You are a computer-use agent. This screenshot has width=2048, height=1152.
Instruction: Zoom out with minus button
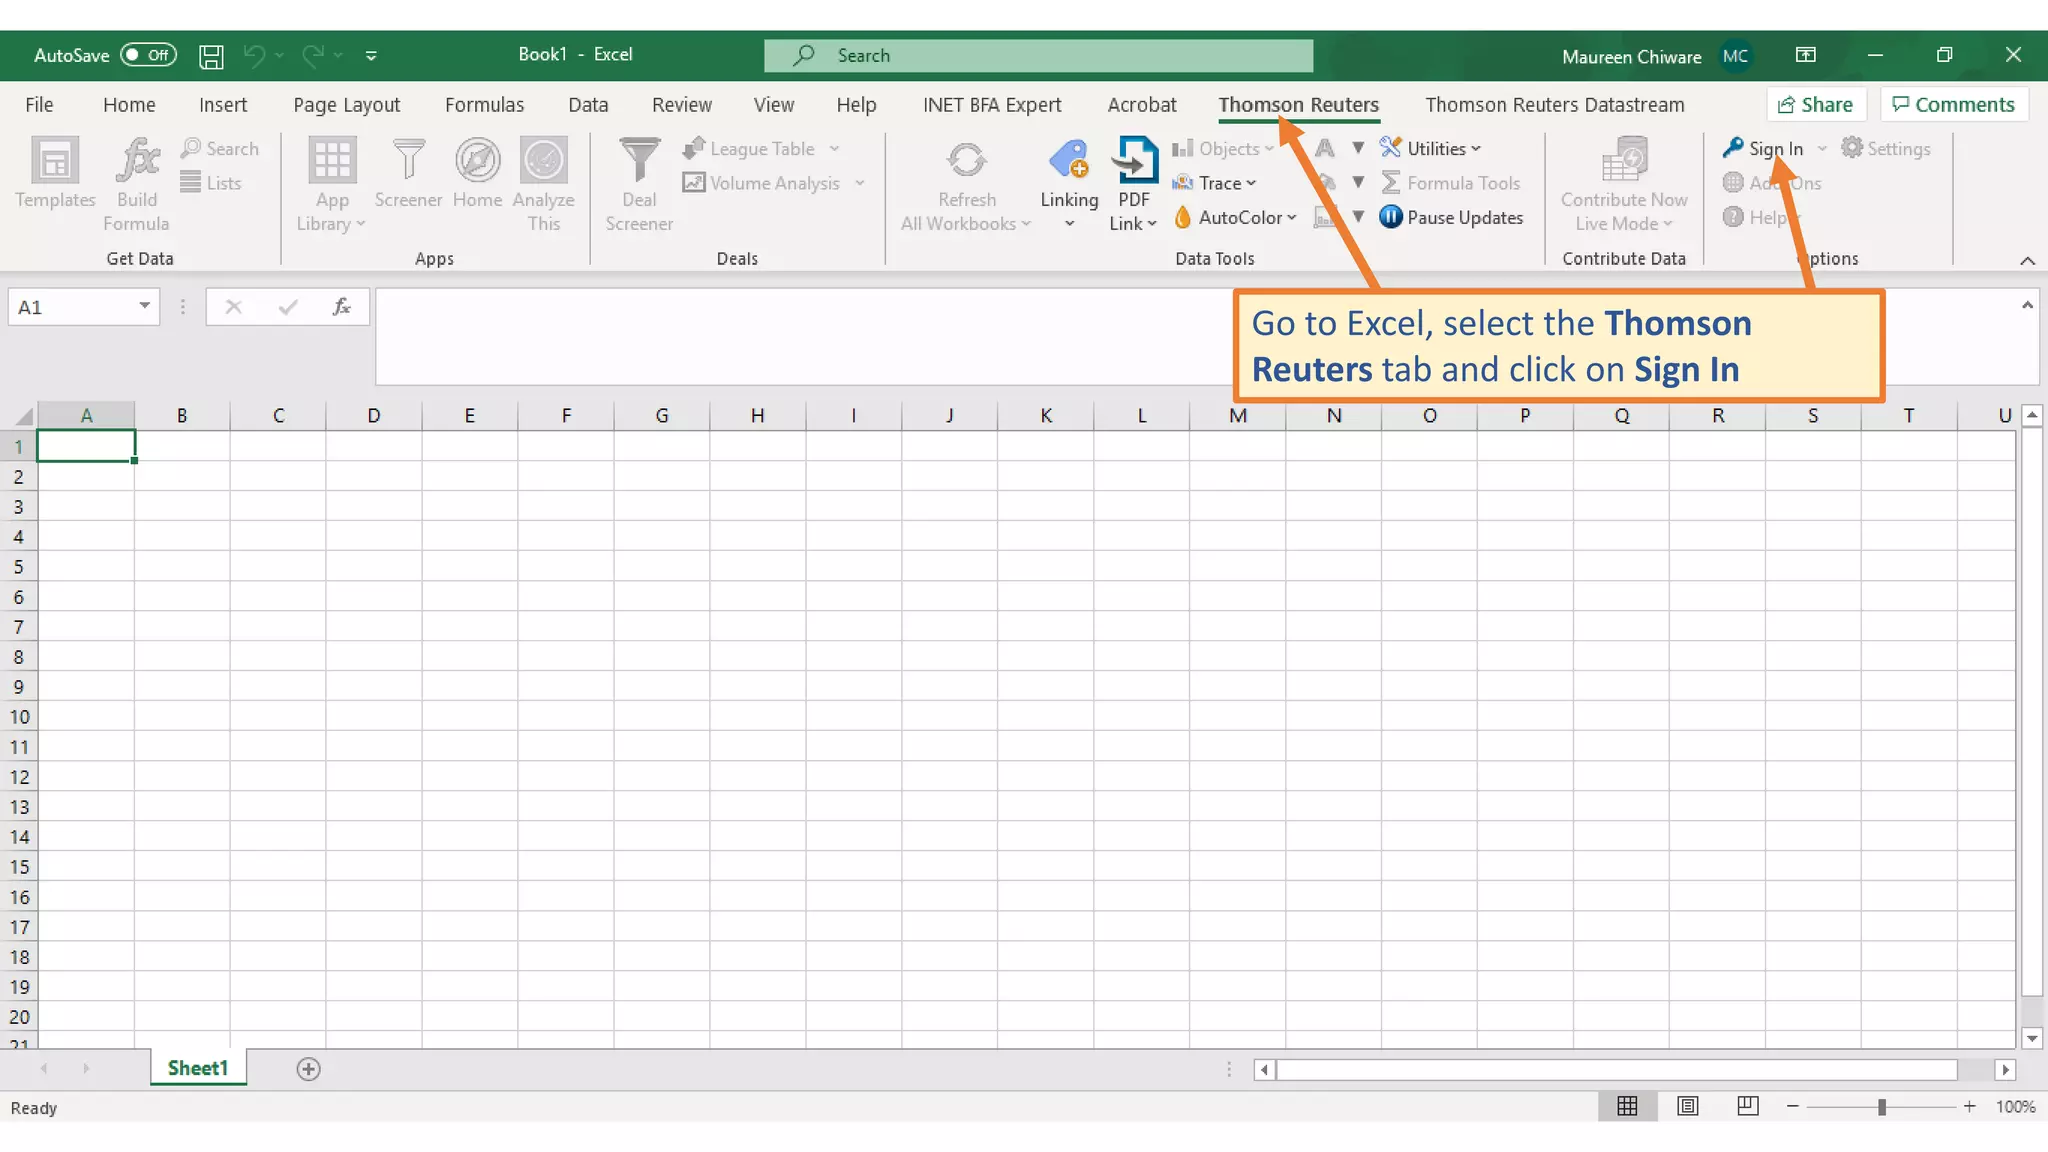coord(1792,1106)
